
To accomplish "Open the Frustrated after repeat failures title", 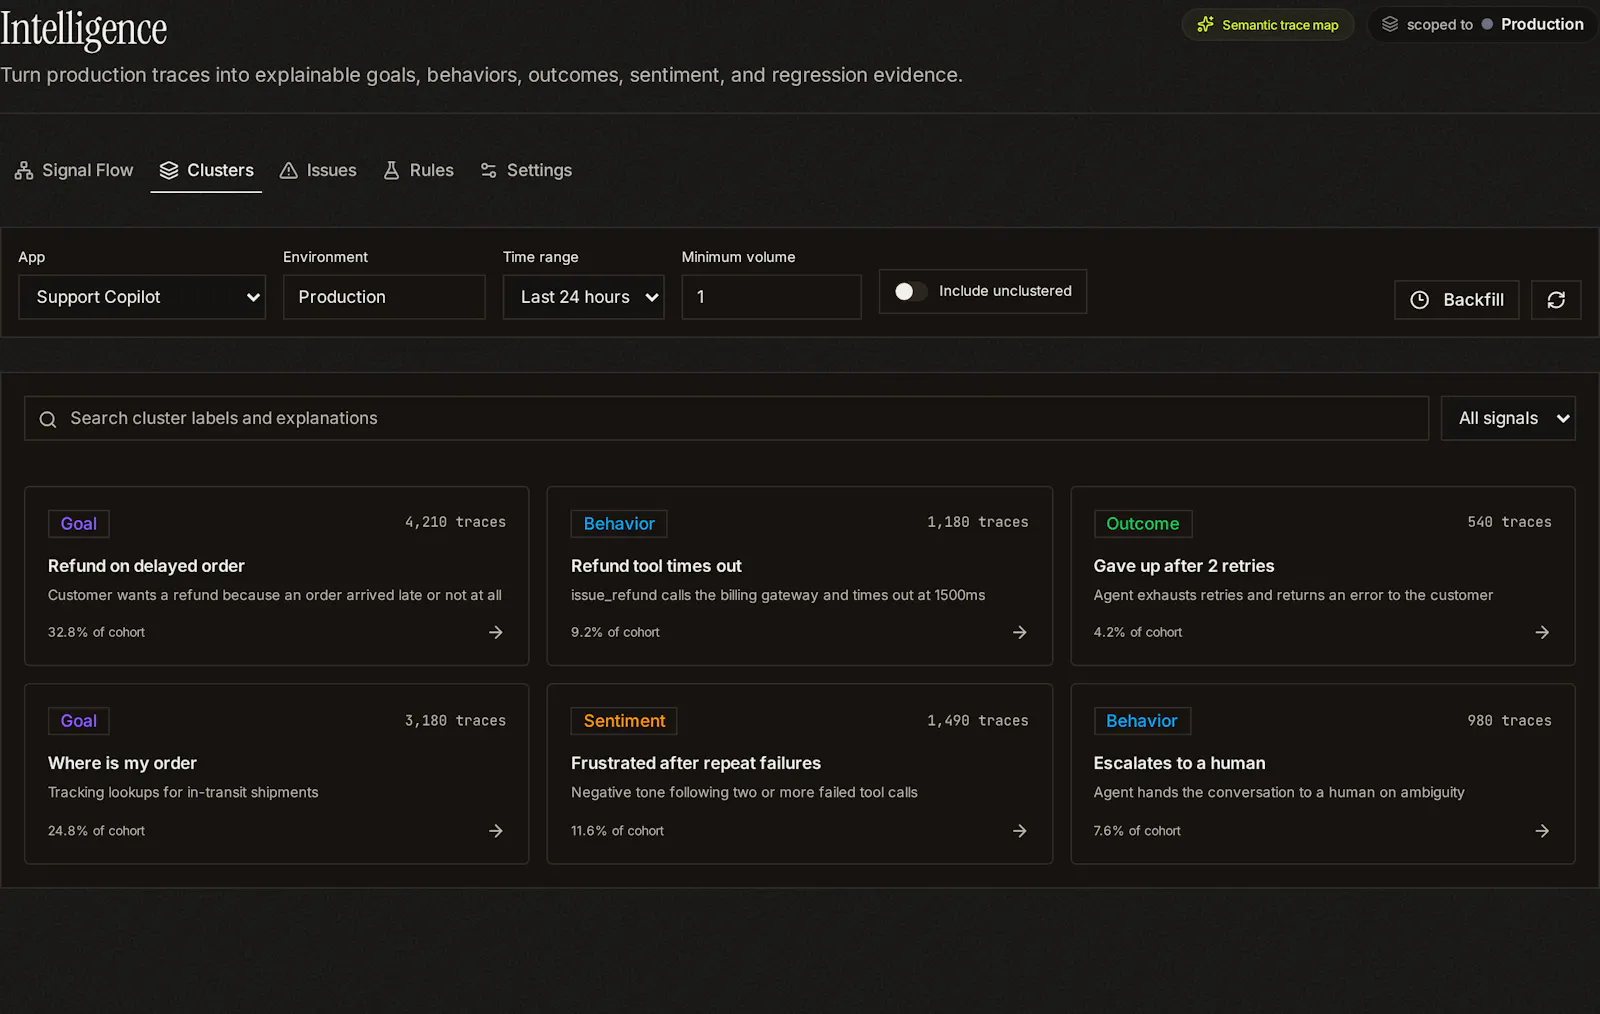I will coord(696,763).
